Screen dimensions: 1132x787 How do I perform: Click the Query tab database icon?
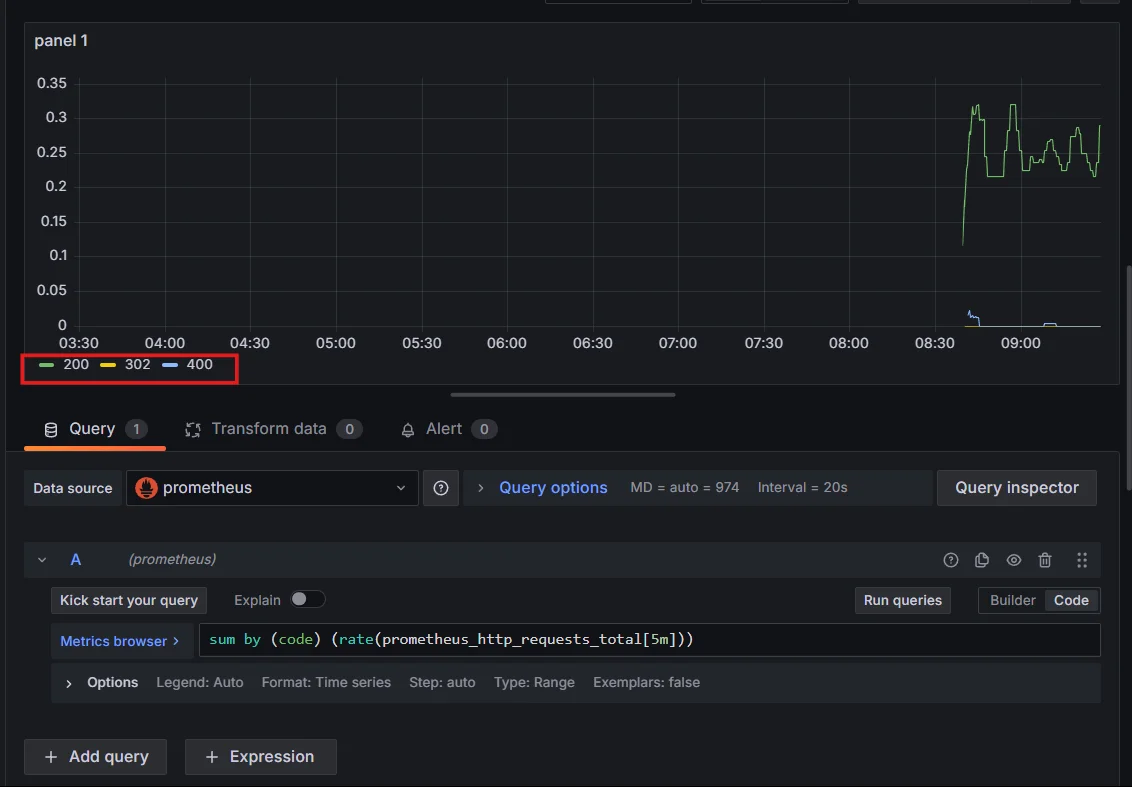(51, 430)
